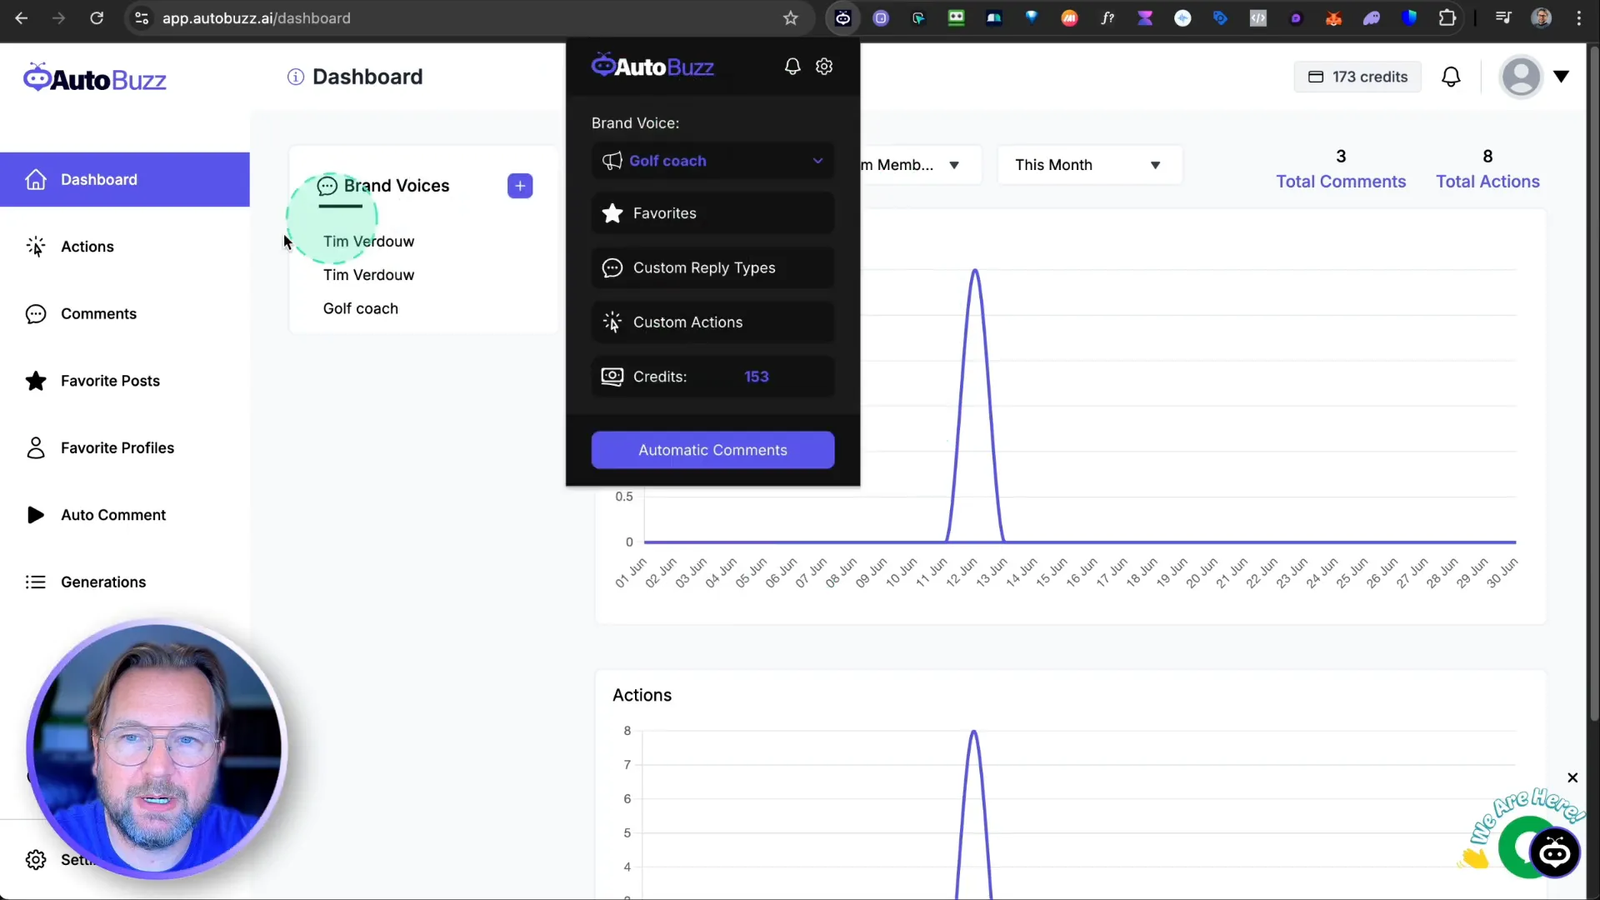Open Chrome media controls icon
The width and height of the screenshot is (1600, 900).
[1503, 18]
